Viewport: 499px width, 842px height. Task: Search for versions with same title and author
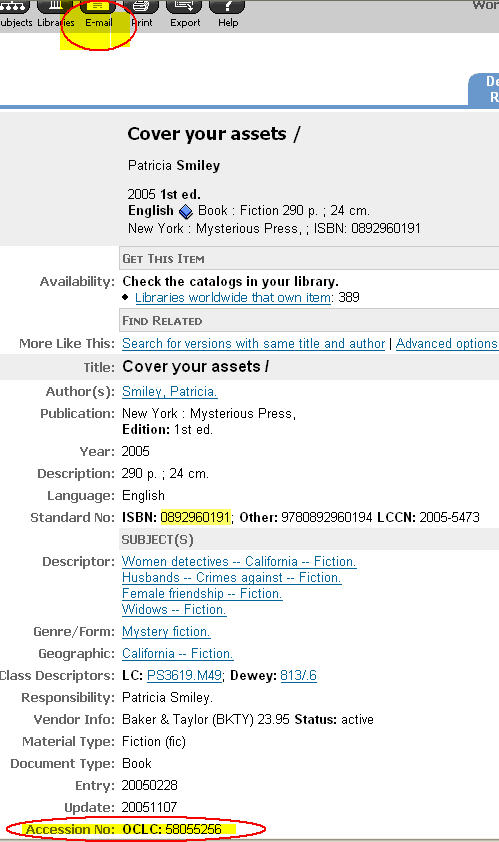coord(254,344)
